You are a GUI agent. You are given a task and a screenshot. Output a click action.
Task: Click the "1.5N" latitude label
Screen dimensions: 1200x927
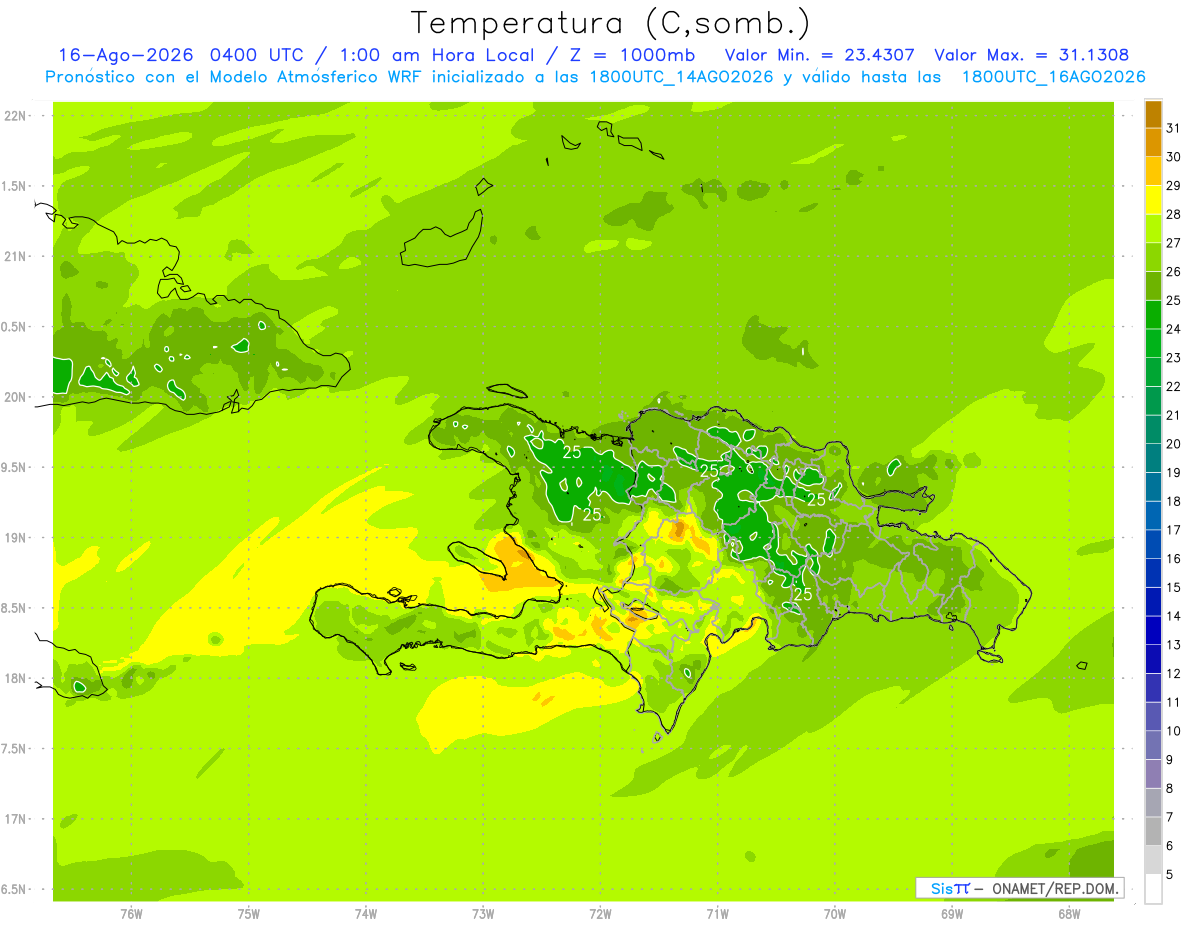[15, 186]
